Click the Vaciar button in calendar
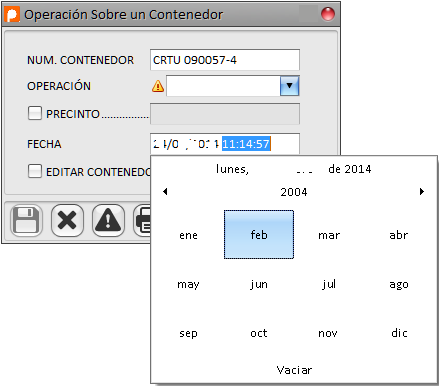 [x=294, y=370]
